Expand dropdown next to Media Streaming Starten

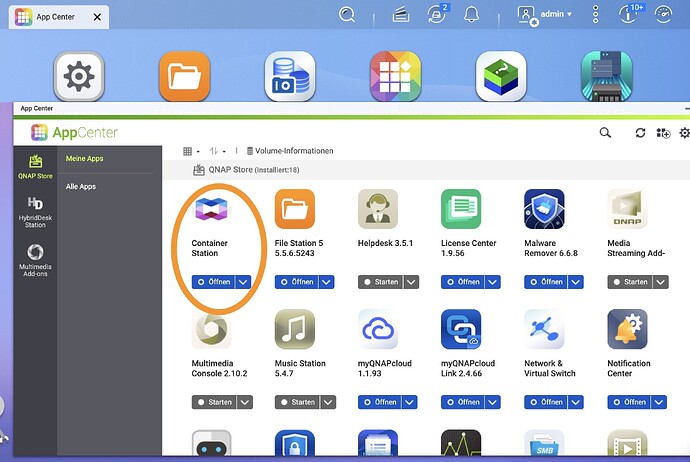click(661, 282)
